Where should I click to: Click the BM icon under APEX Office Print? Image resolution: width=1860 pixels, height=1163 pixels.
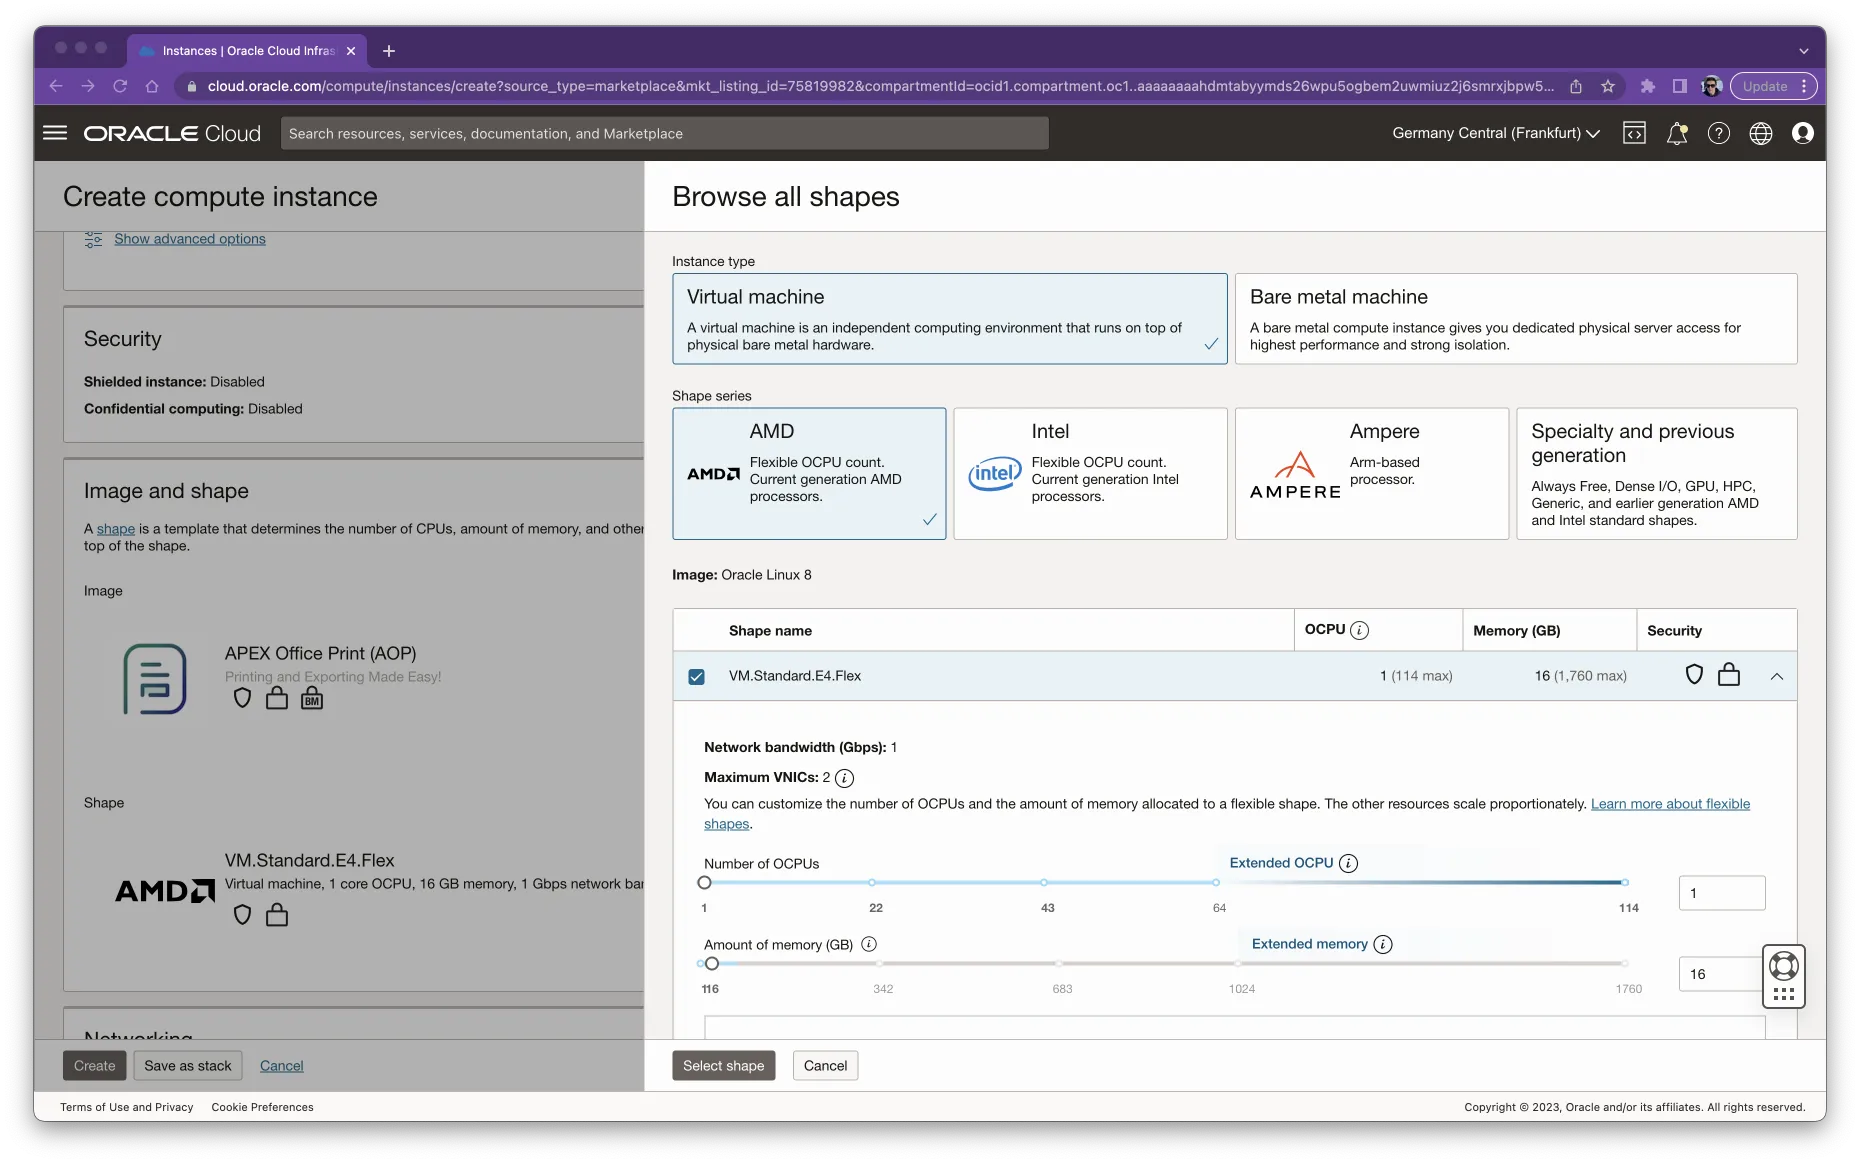(x=312, y=698)
